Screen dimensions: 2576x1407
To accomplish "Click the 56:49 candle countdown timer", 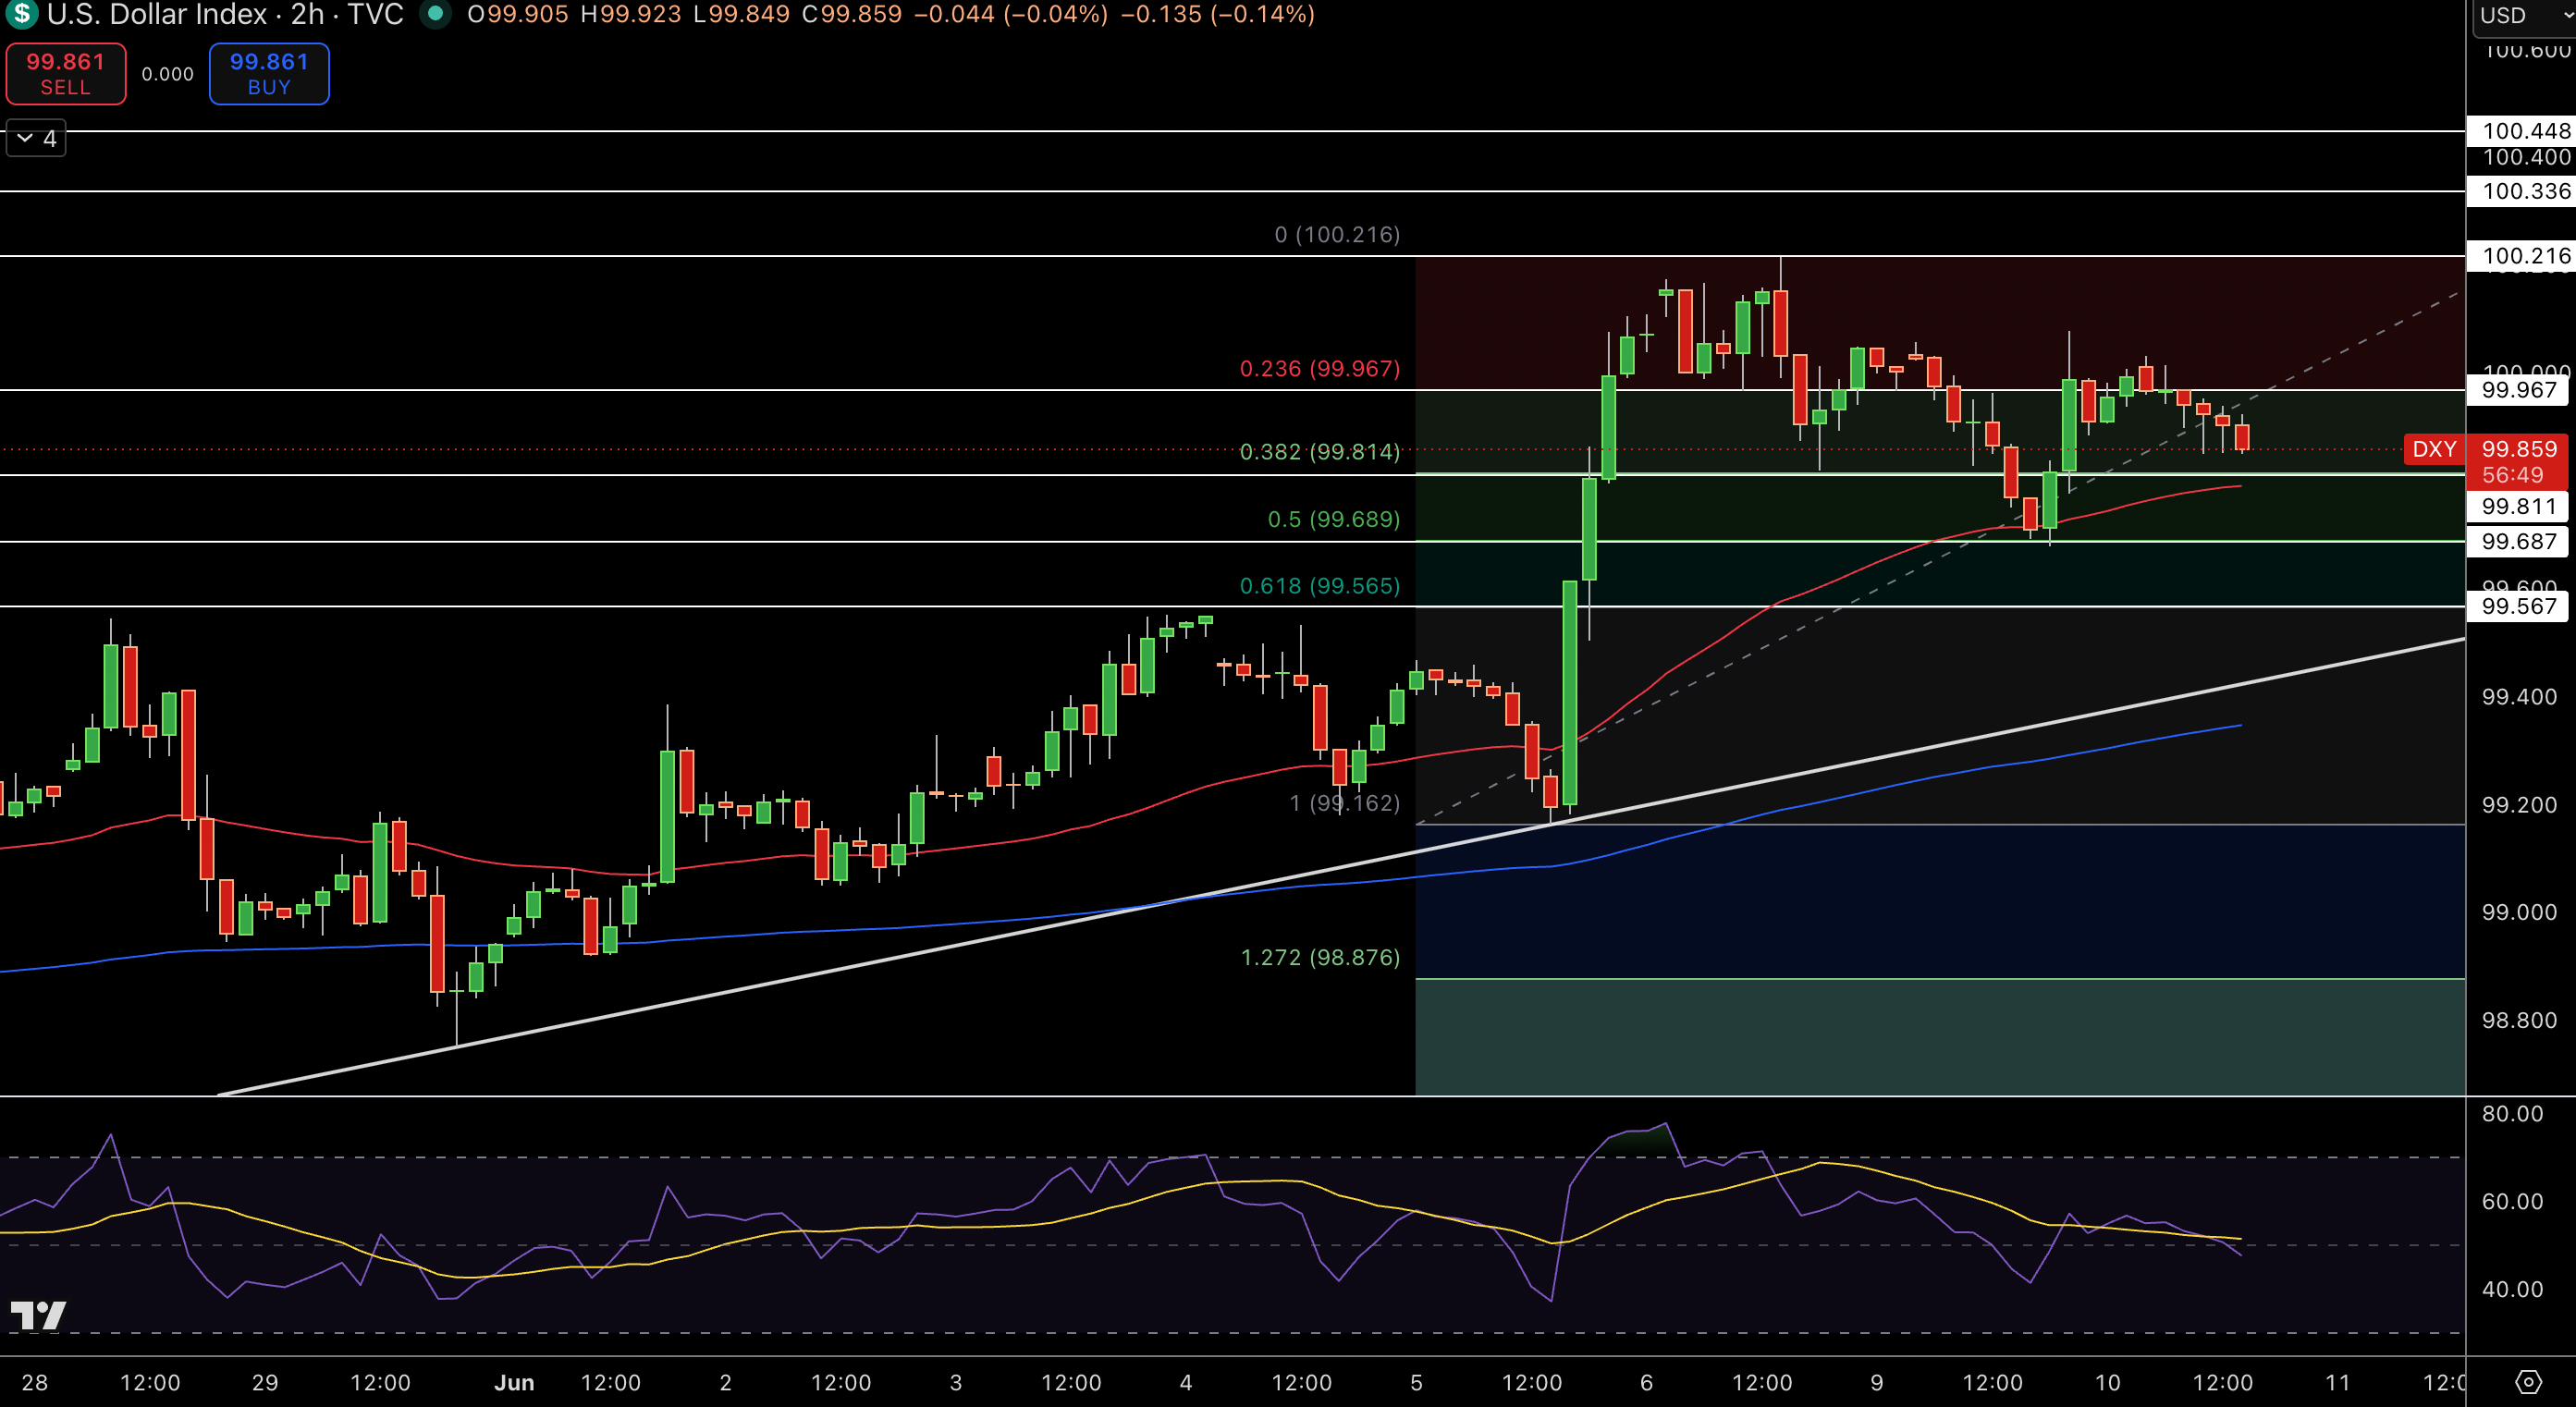I will (2512, 476).
